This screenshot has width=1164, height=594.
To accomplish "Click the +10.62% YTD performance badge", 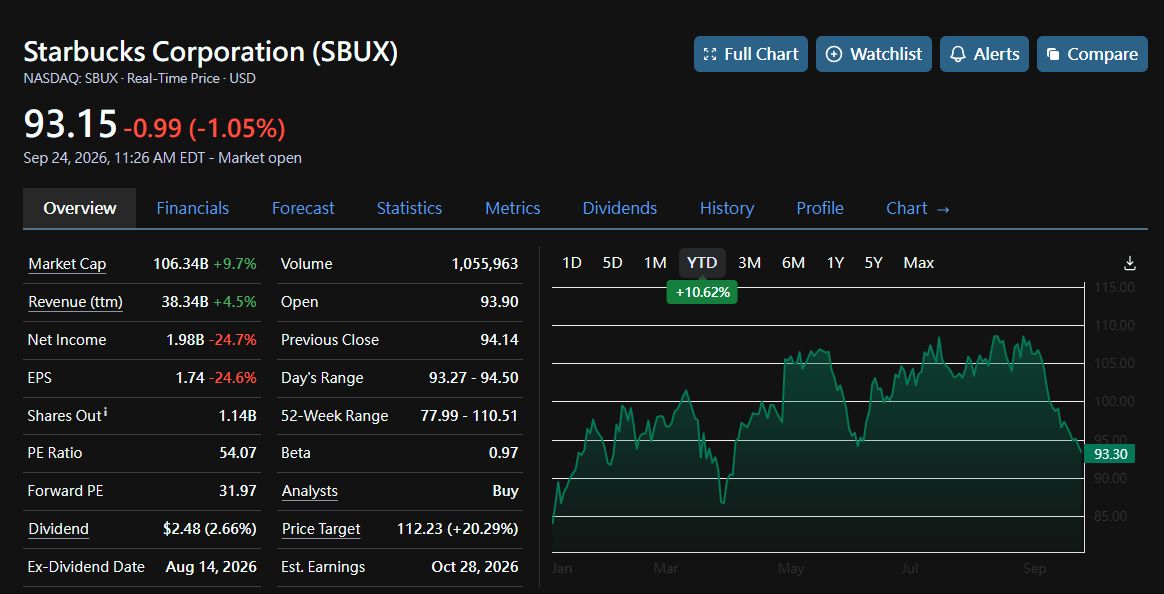I will (x=702, y=293).
